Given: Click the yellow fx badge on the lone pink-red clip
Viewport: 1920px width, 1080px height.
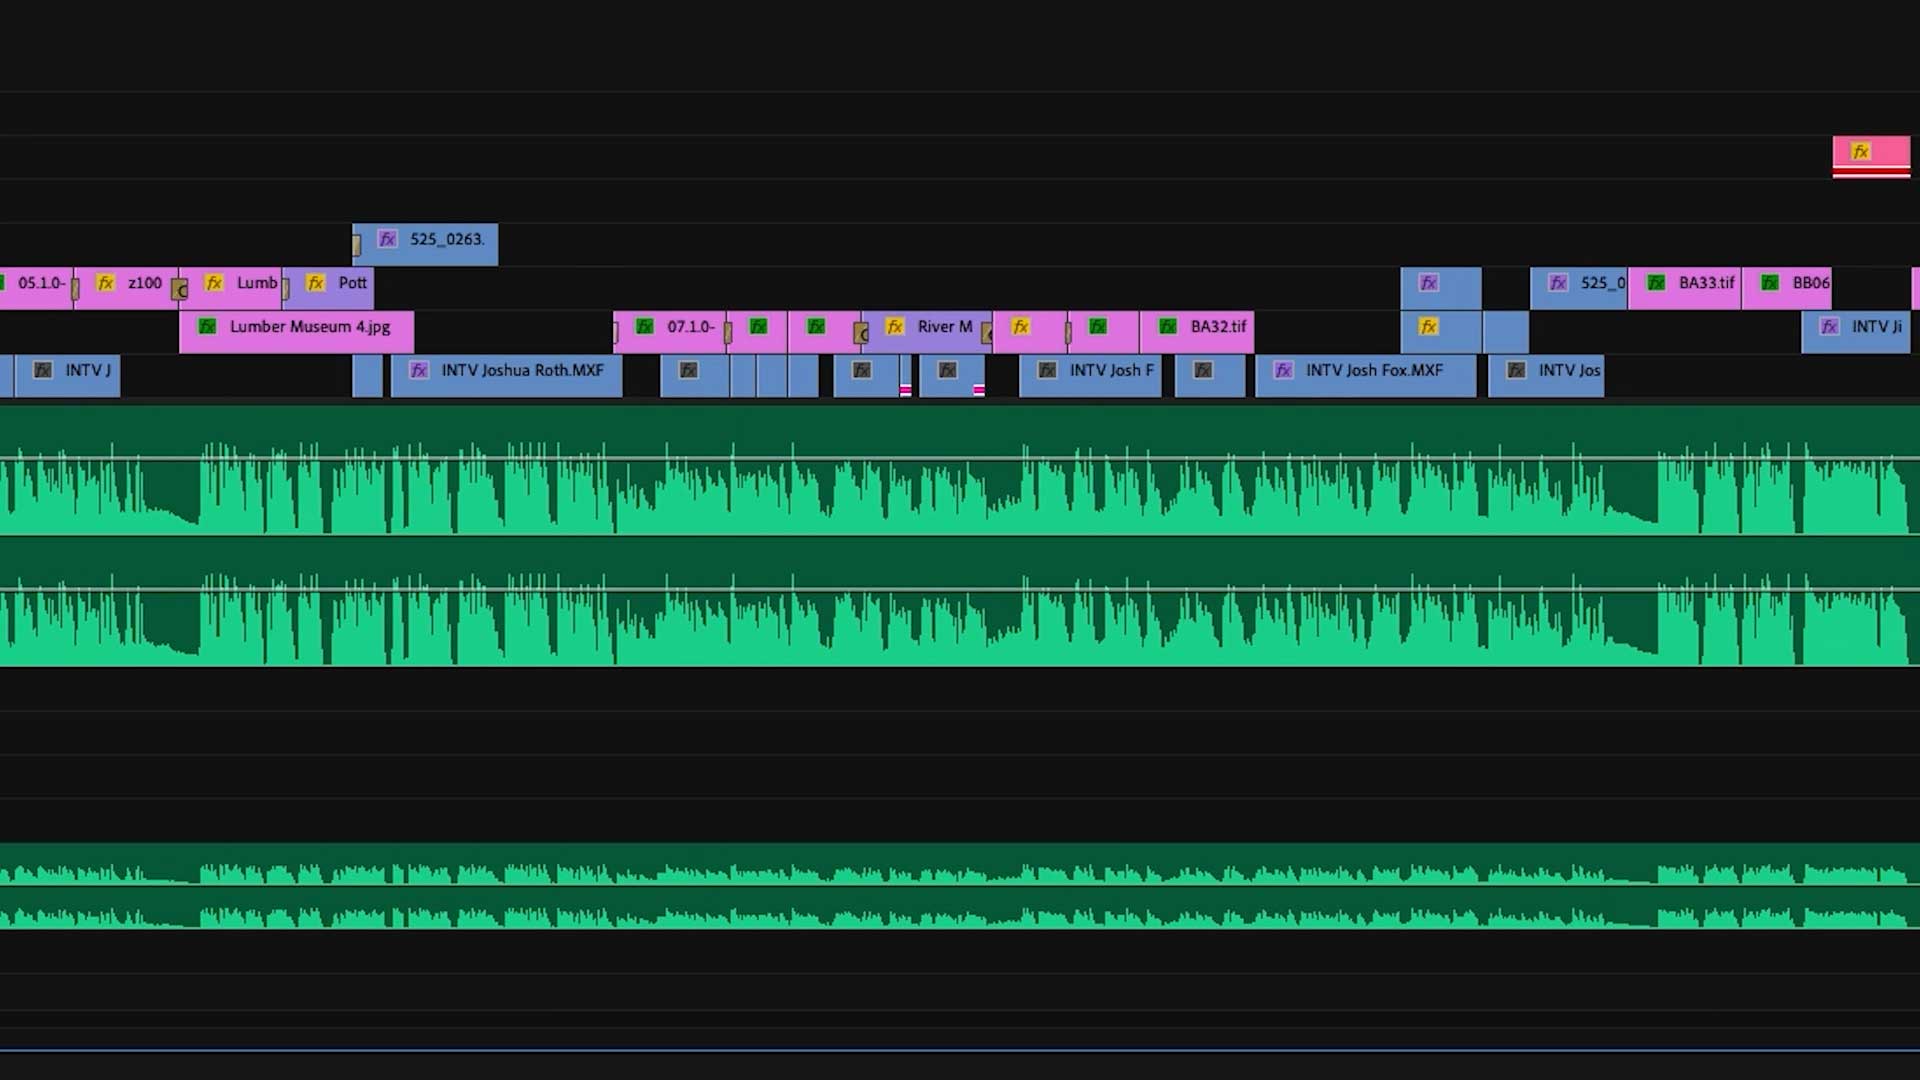Looking at the screenshot, I should [x=1860, y=152].
